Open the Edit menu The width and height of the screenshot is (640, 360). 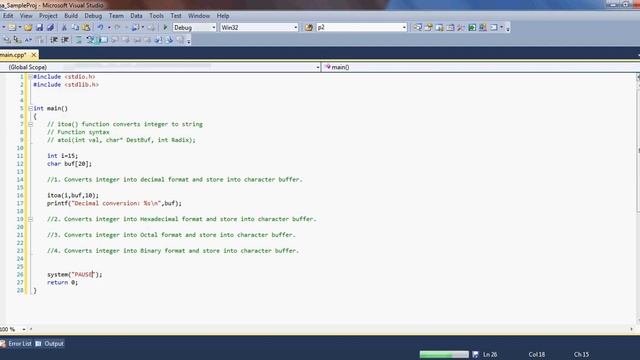click(x=8, y=16)
